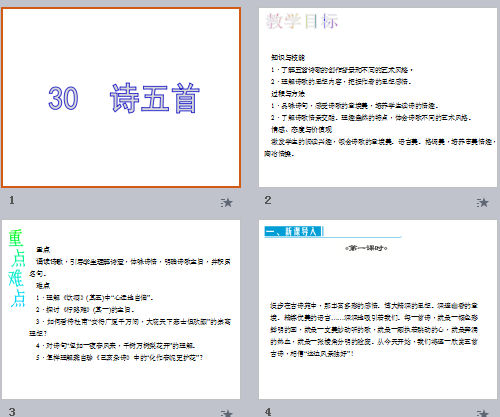Image resolution: width=500 pixels, height=417 pixels.
Task: Click the "难点" subheading on slide 3
Action: pos(43,285)
